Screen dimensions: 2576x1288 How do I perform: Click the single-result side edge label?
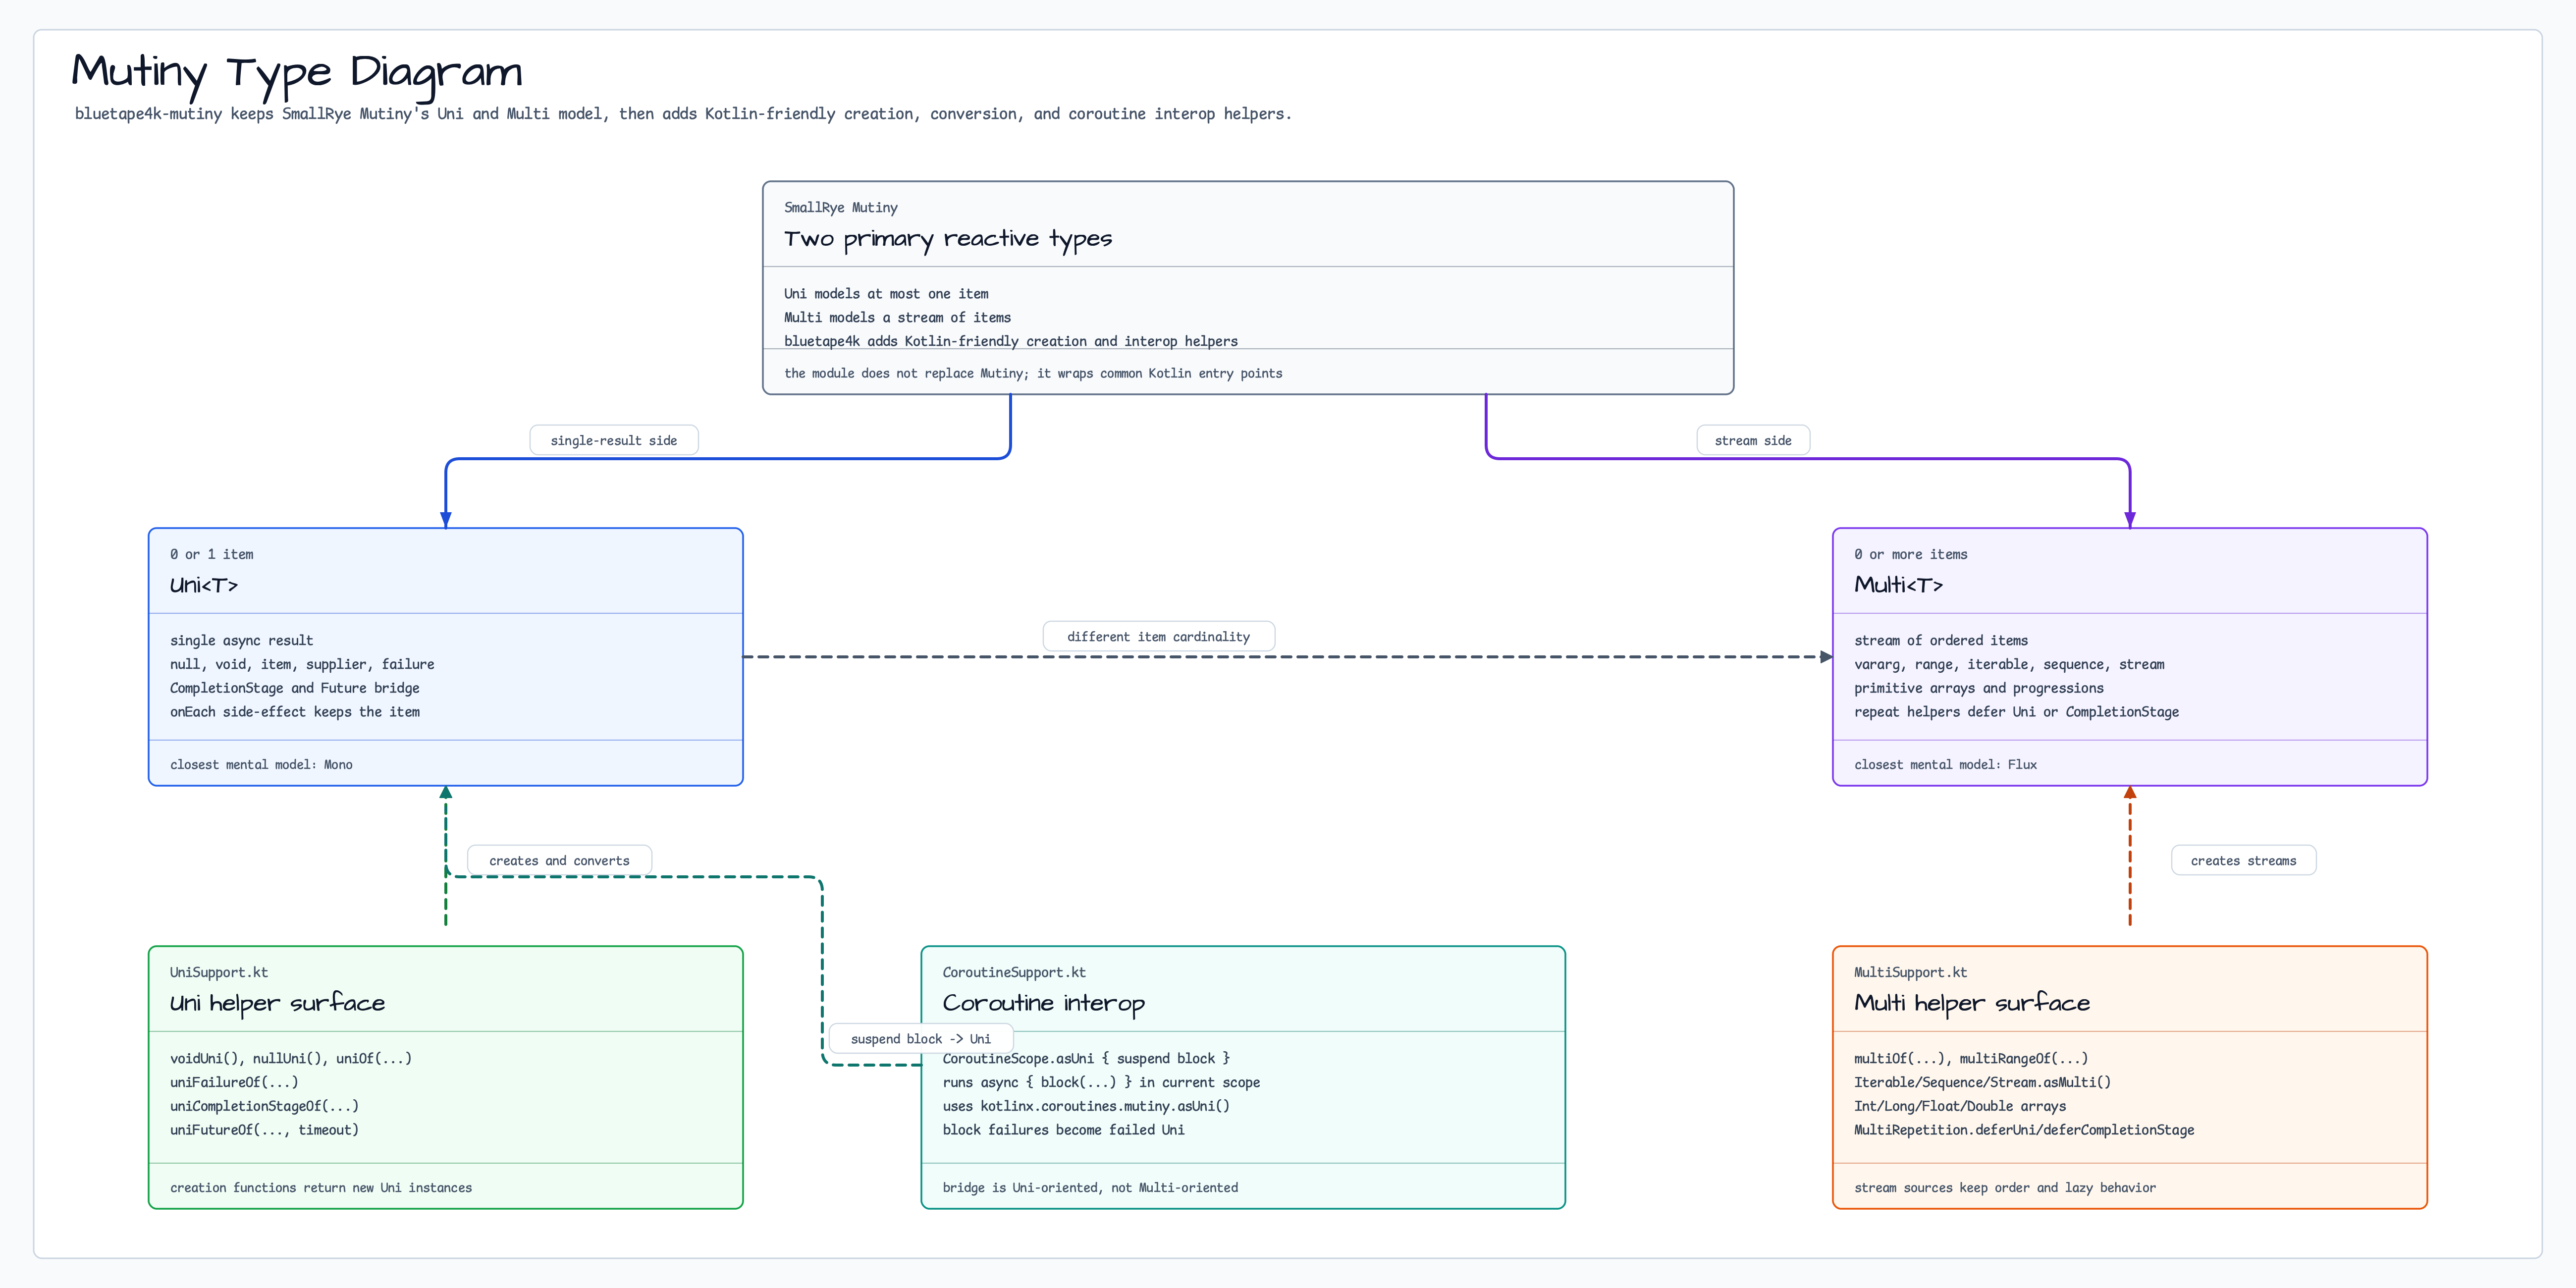click(x=614, y=441)
